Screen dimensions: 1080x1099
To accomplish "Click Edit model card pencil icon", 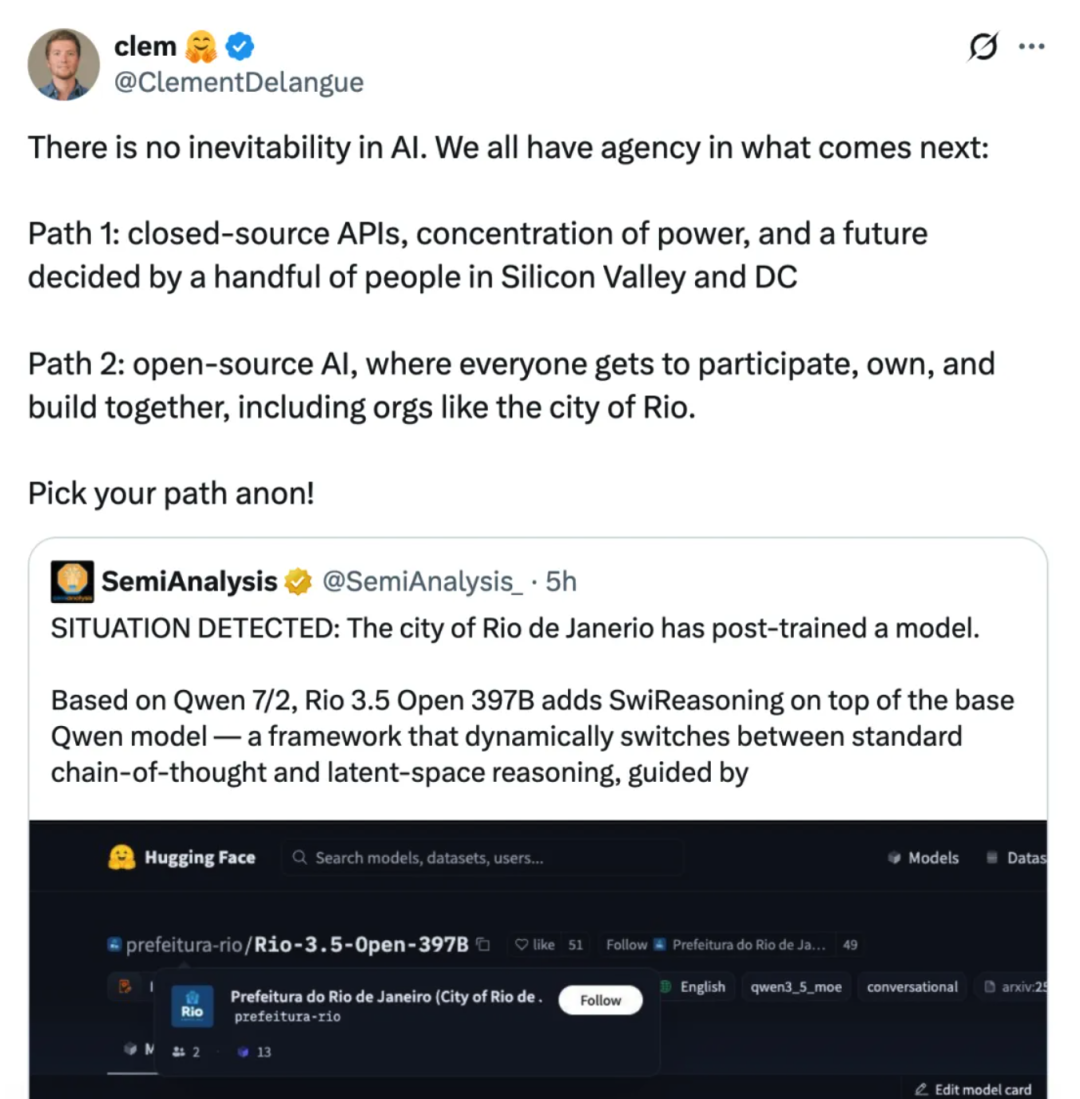I will [921, 1089].
